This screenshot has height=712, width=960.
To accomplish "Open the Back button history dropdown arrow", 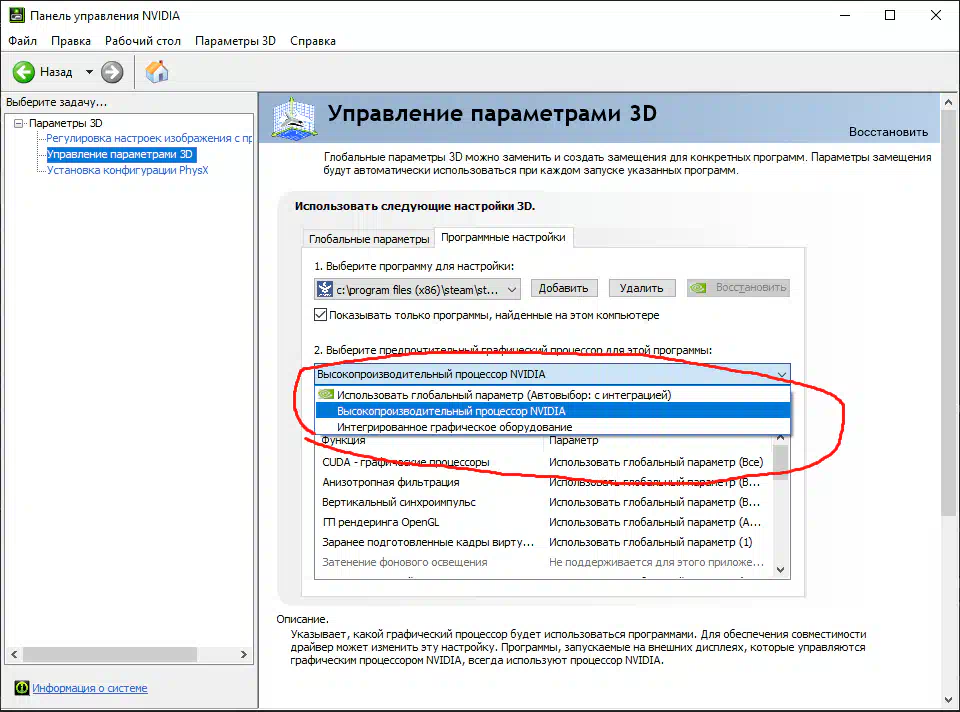I will 89,72.
